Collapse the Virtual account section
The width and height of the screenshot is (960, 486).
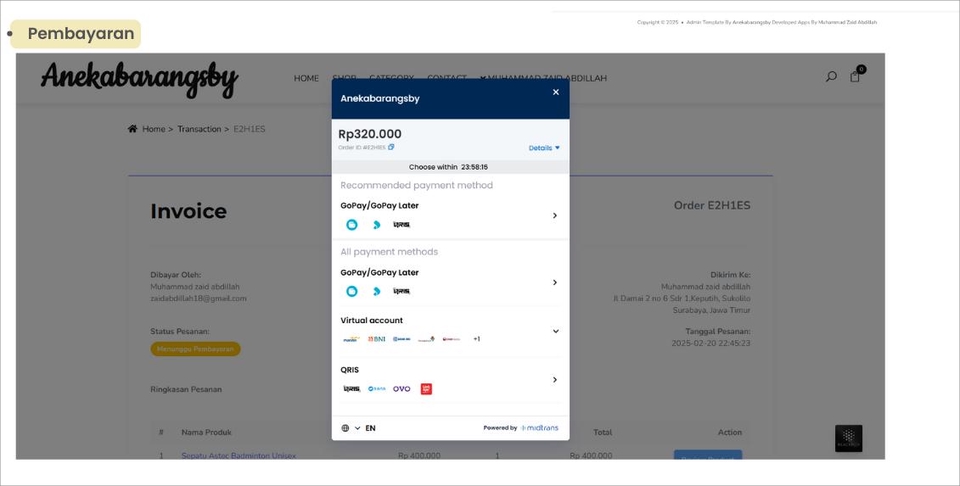(555, 331)
